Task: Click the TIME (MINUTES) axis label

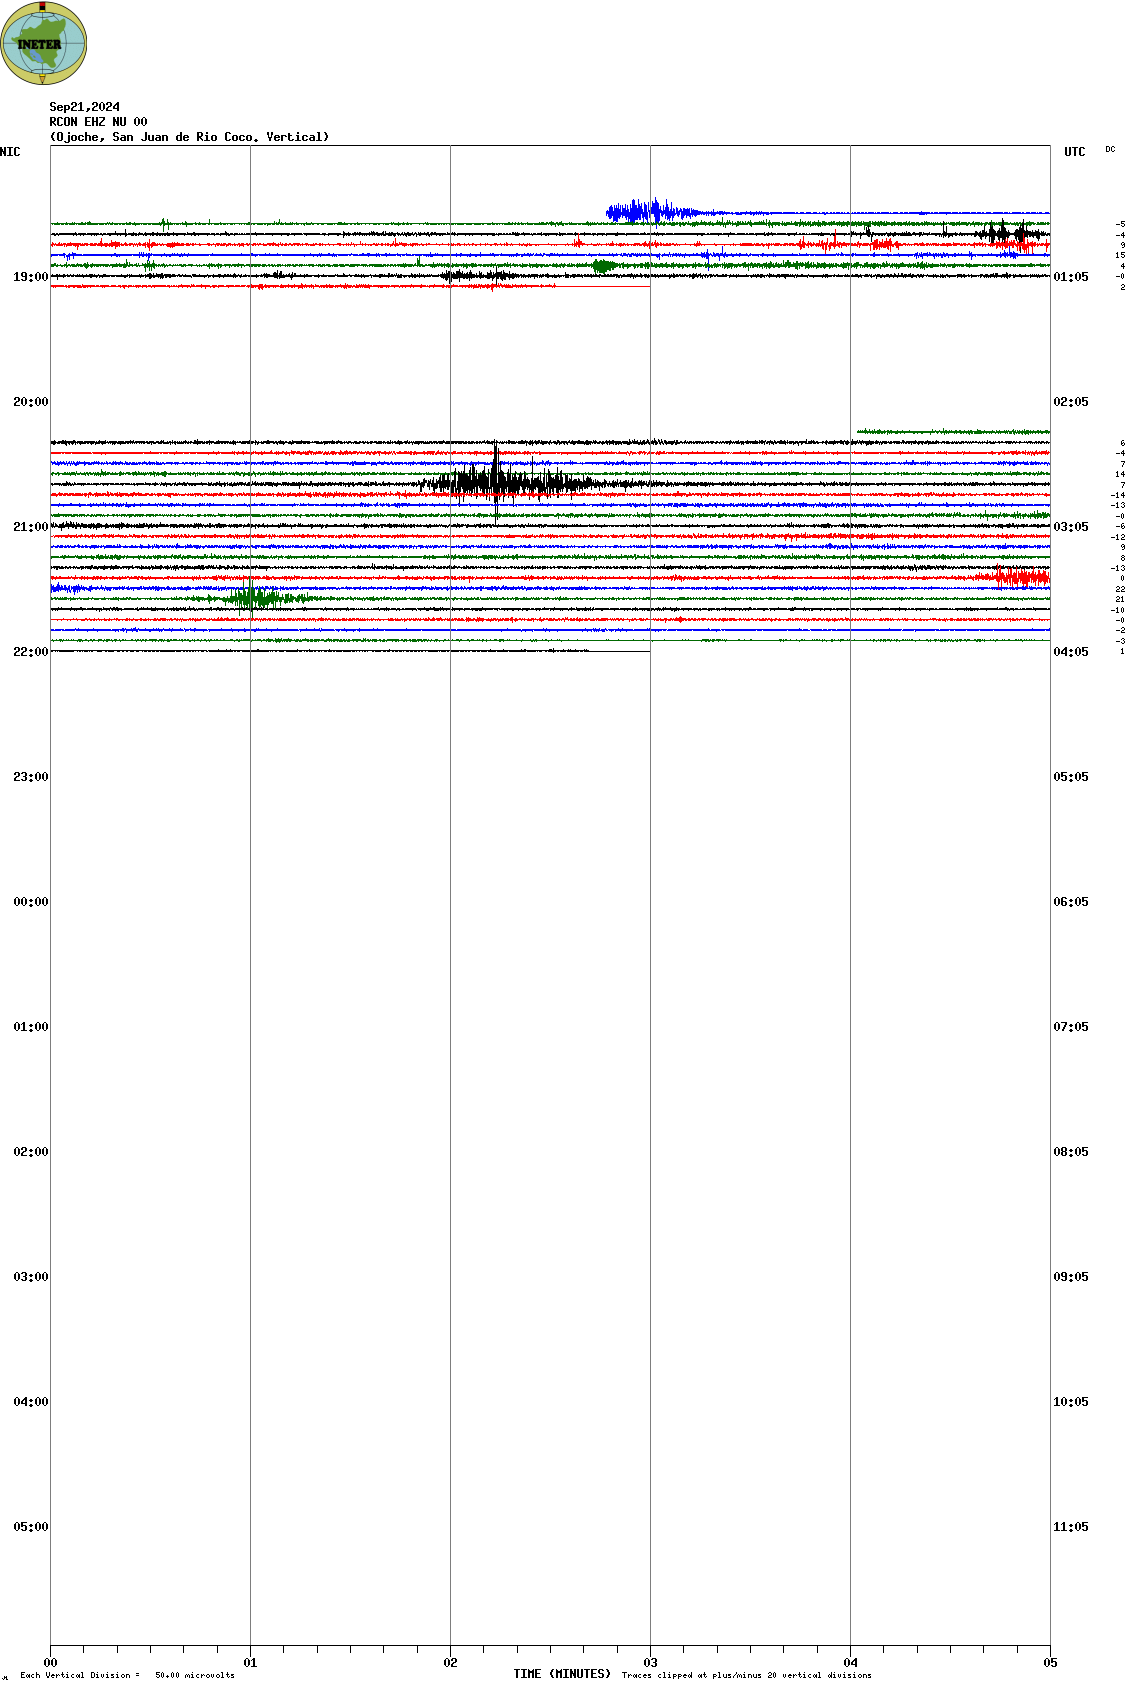Action: tap(562, 1674)
